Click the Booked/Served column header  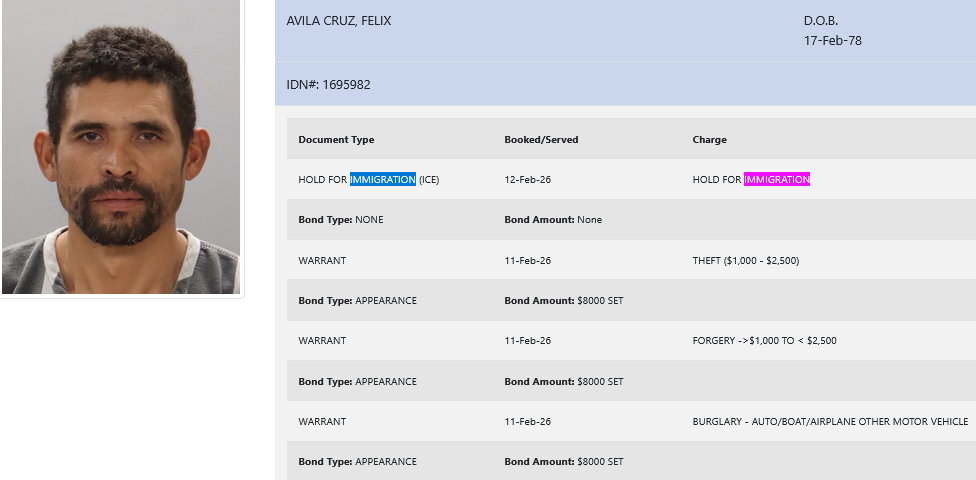tap(541, 140)
